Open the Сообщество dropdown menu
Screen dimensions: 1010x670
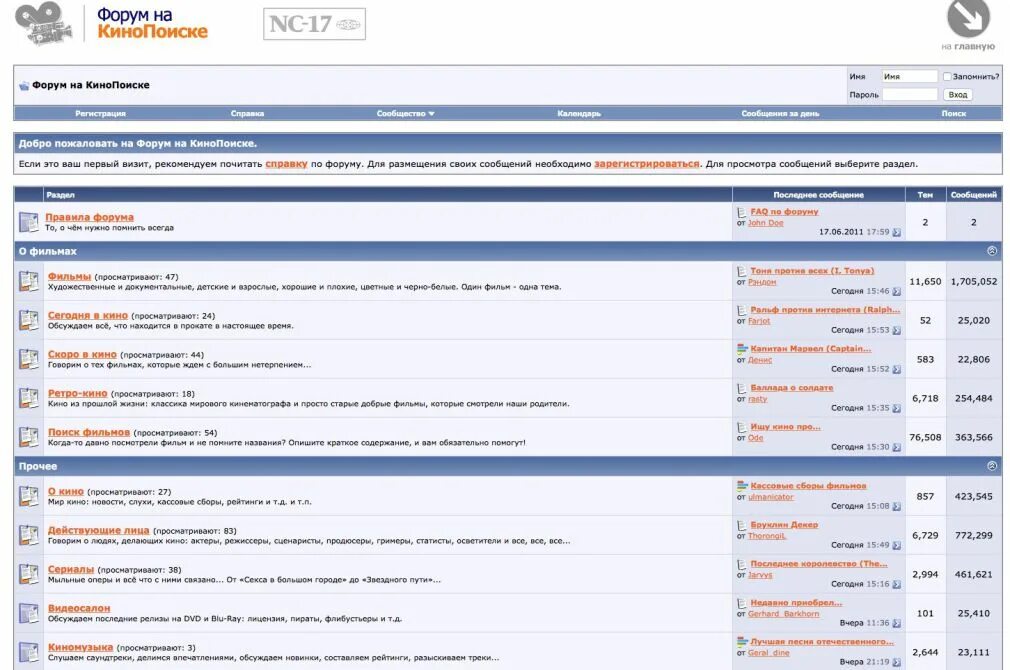405,113
